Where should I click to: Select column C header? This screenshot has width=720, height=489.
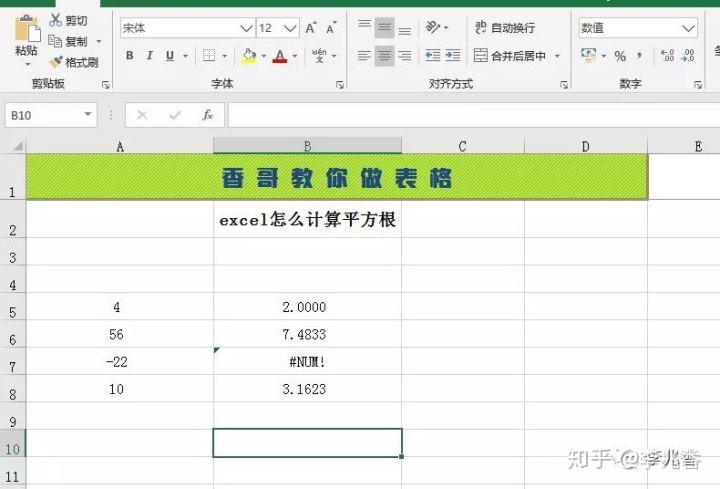[x=463, y=146]
